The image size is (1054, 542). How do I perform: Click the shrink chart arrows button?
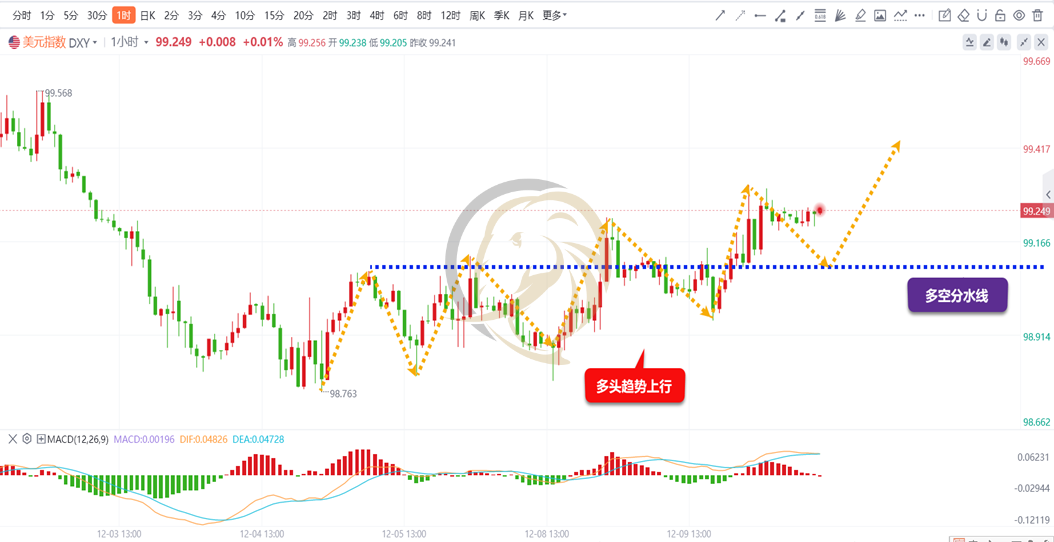click(1024, 42)
